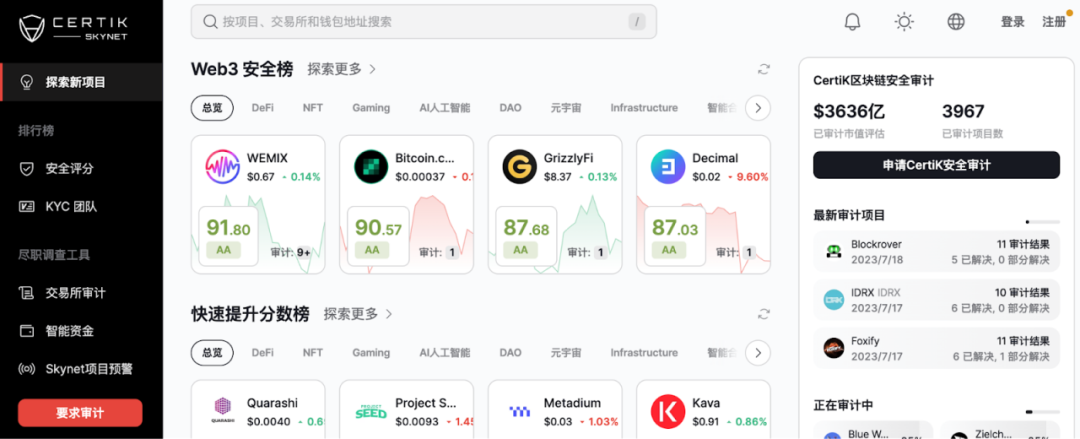
Task: Click the slash shortcut badge in search
Action: point(636,22)
